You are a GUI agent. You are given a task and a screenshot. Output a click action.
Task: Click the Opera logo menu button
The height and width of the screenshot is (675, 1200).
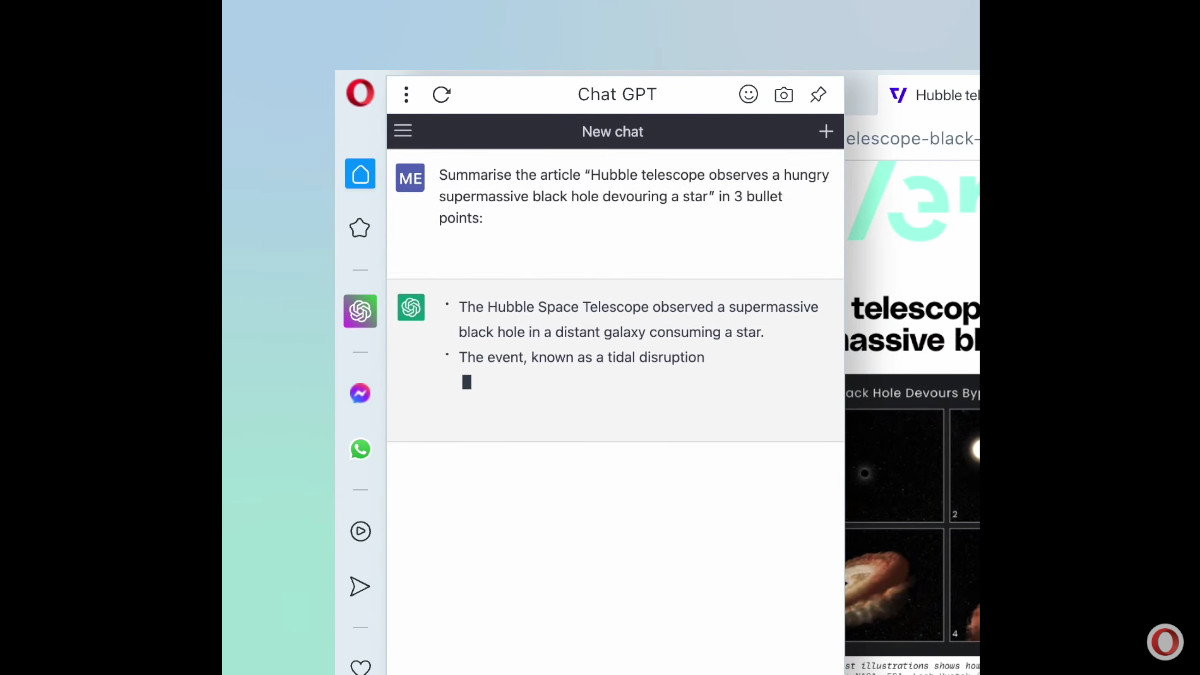(x=360, y=93)
